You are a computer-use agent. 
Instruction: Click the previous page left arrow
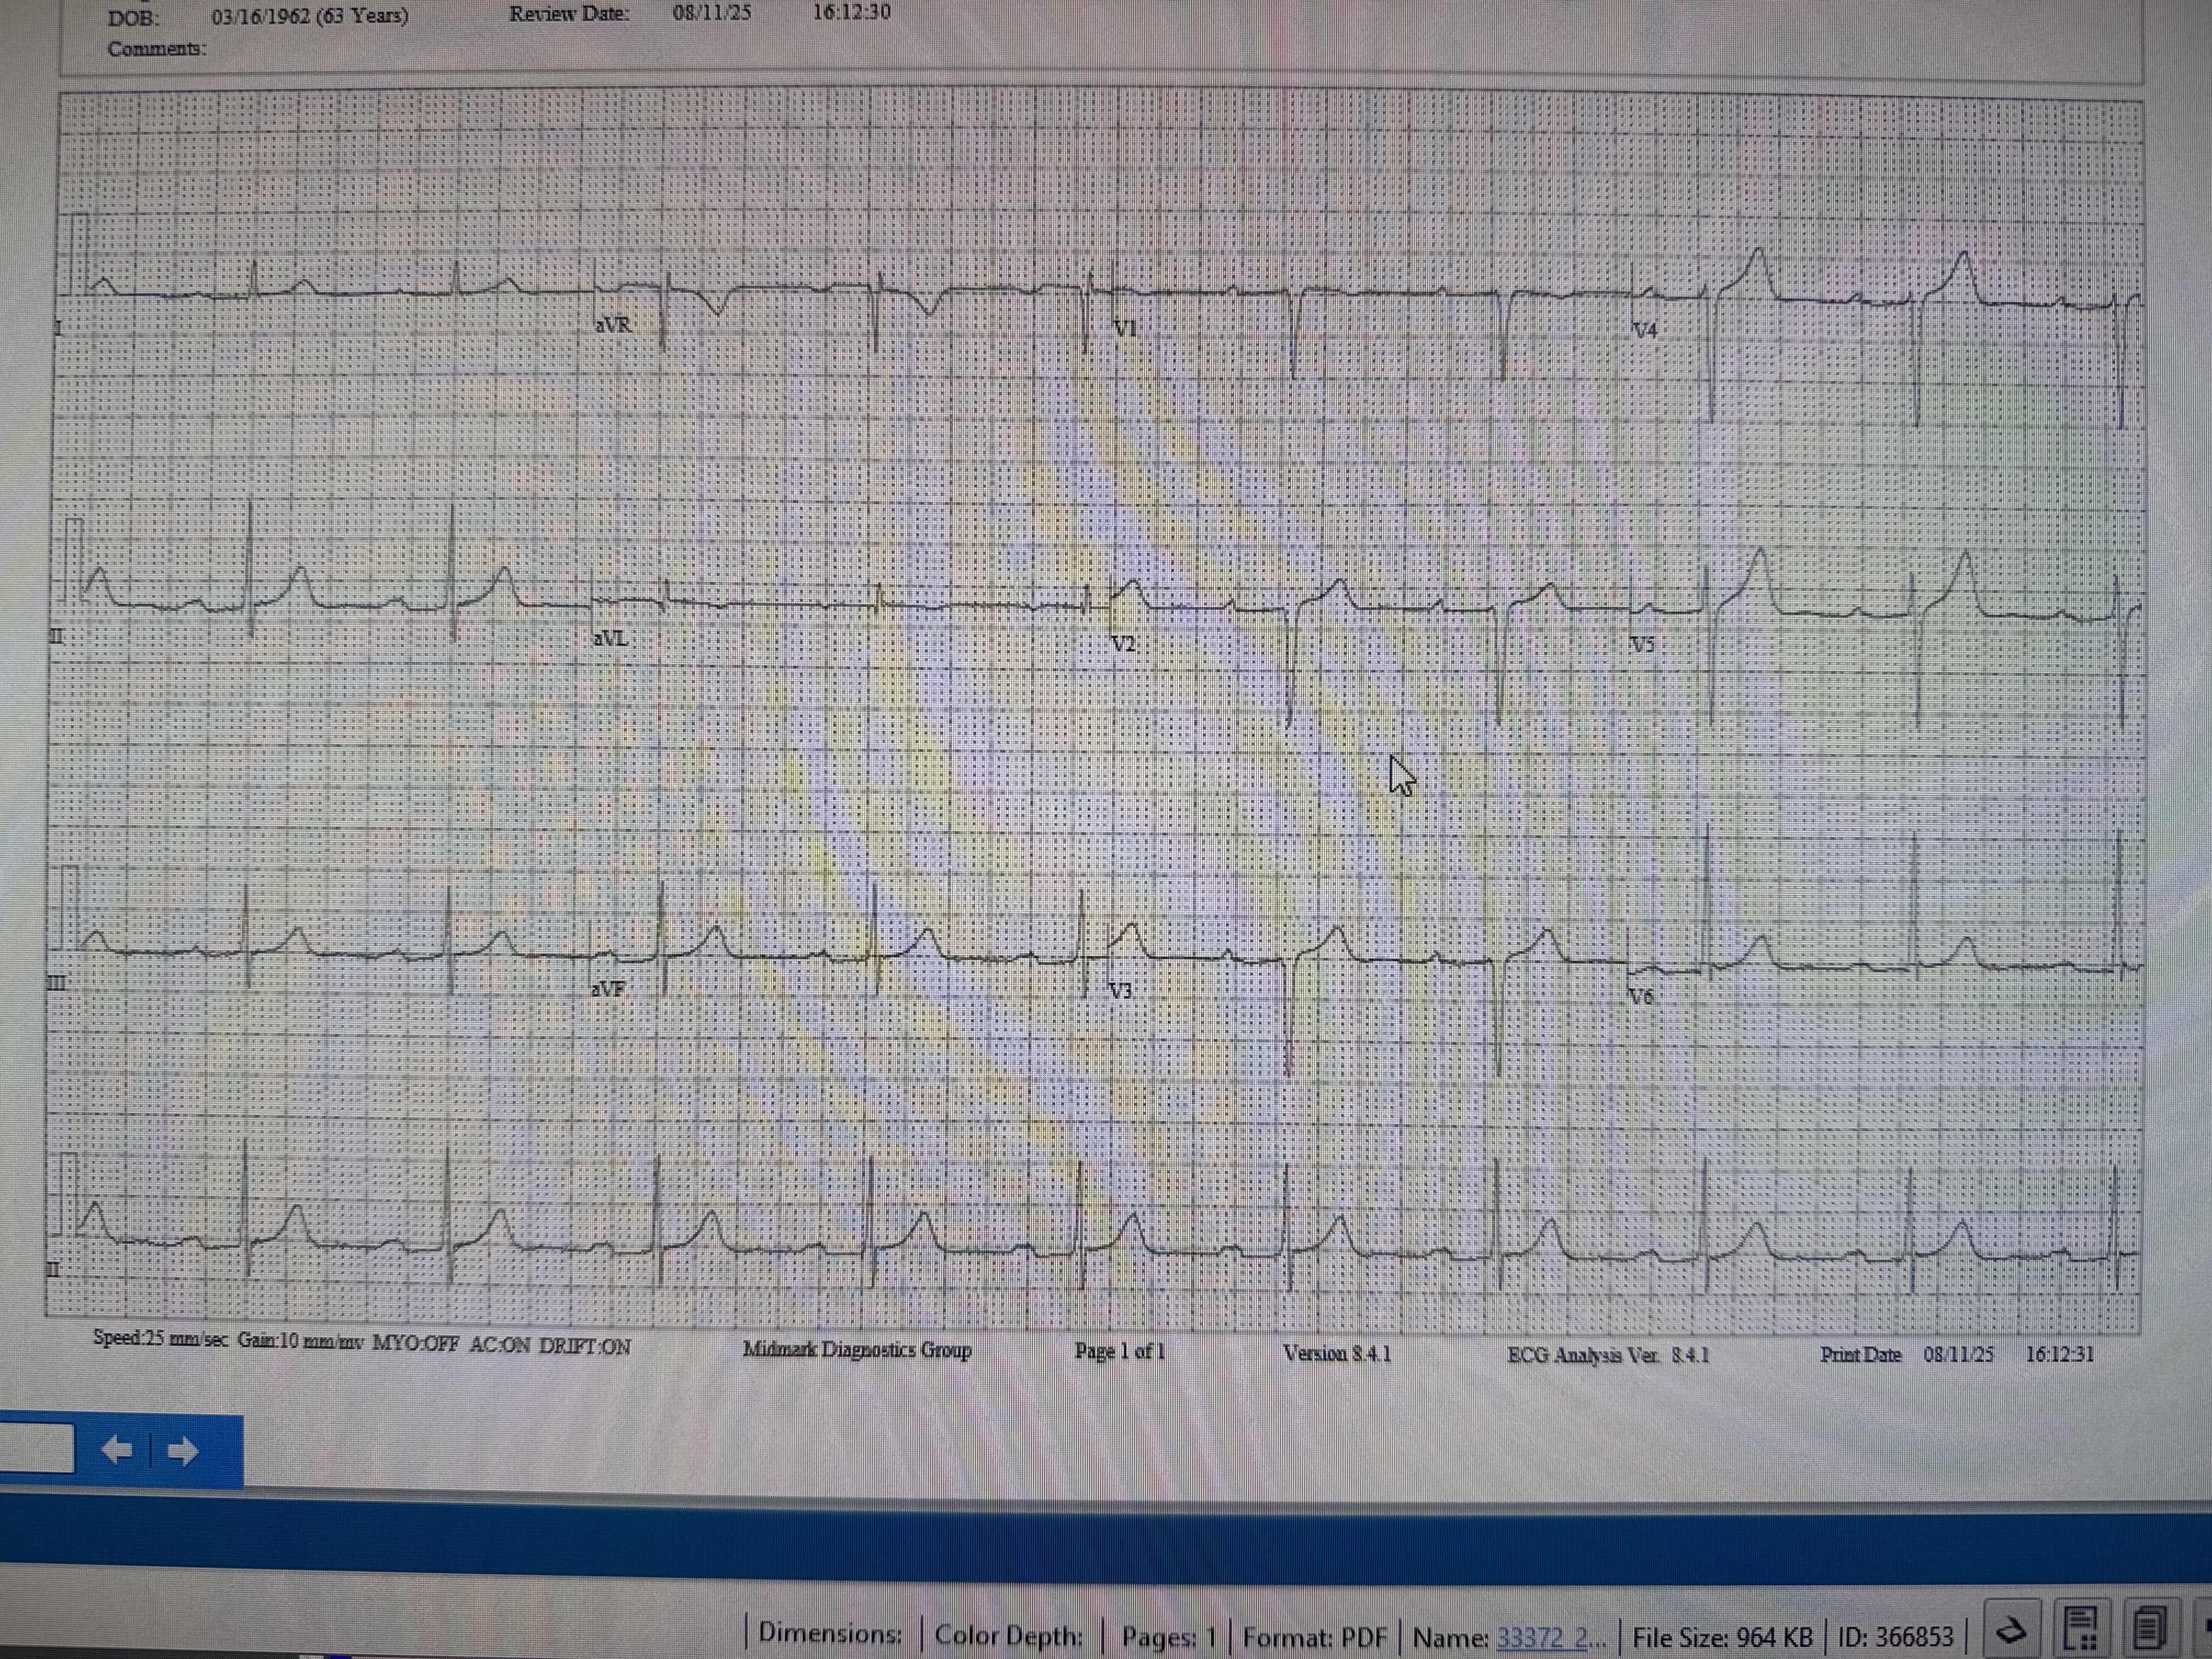pyautogui.click(x=117, y=1450)
